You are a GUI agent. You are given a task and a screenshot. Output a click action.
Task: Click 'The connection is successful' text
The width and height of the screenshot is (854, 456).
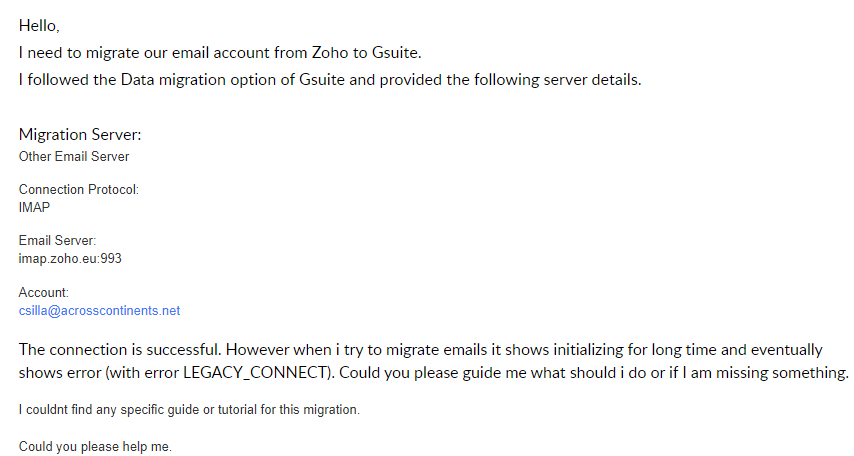pyautogui.click(x=120, y=349)
